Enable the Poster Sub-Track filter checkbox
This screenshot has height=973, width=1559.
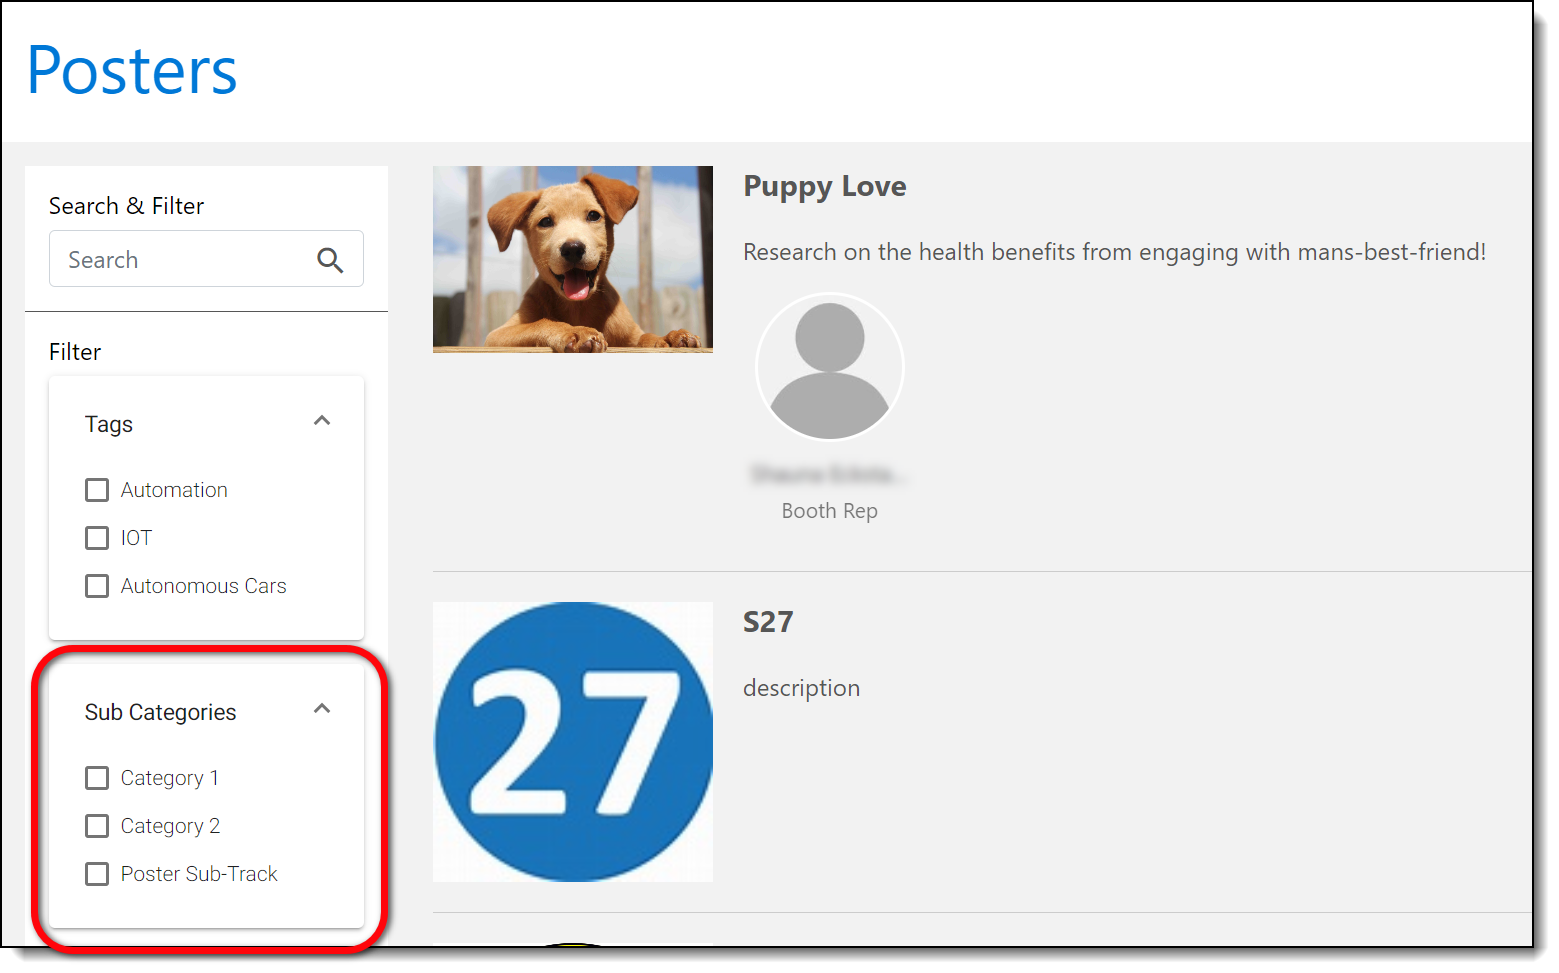point(97,874)
